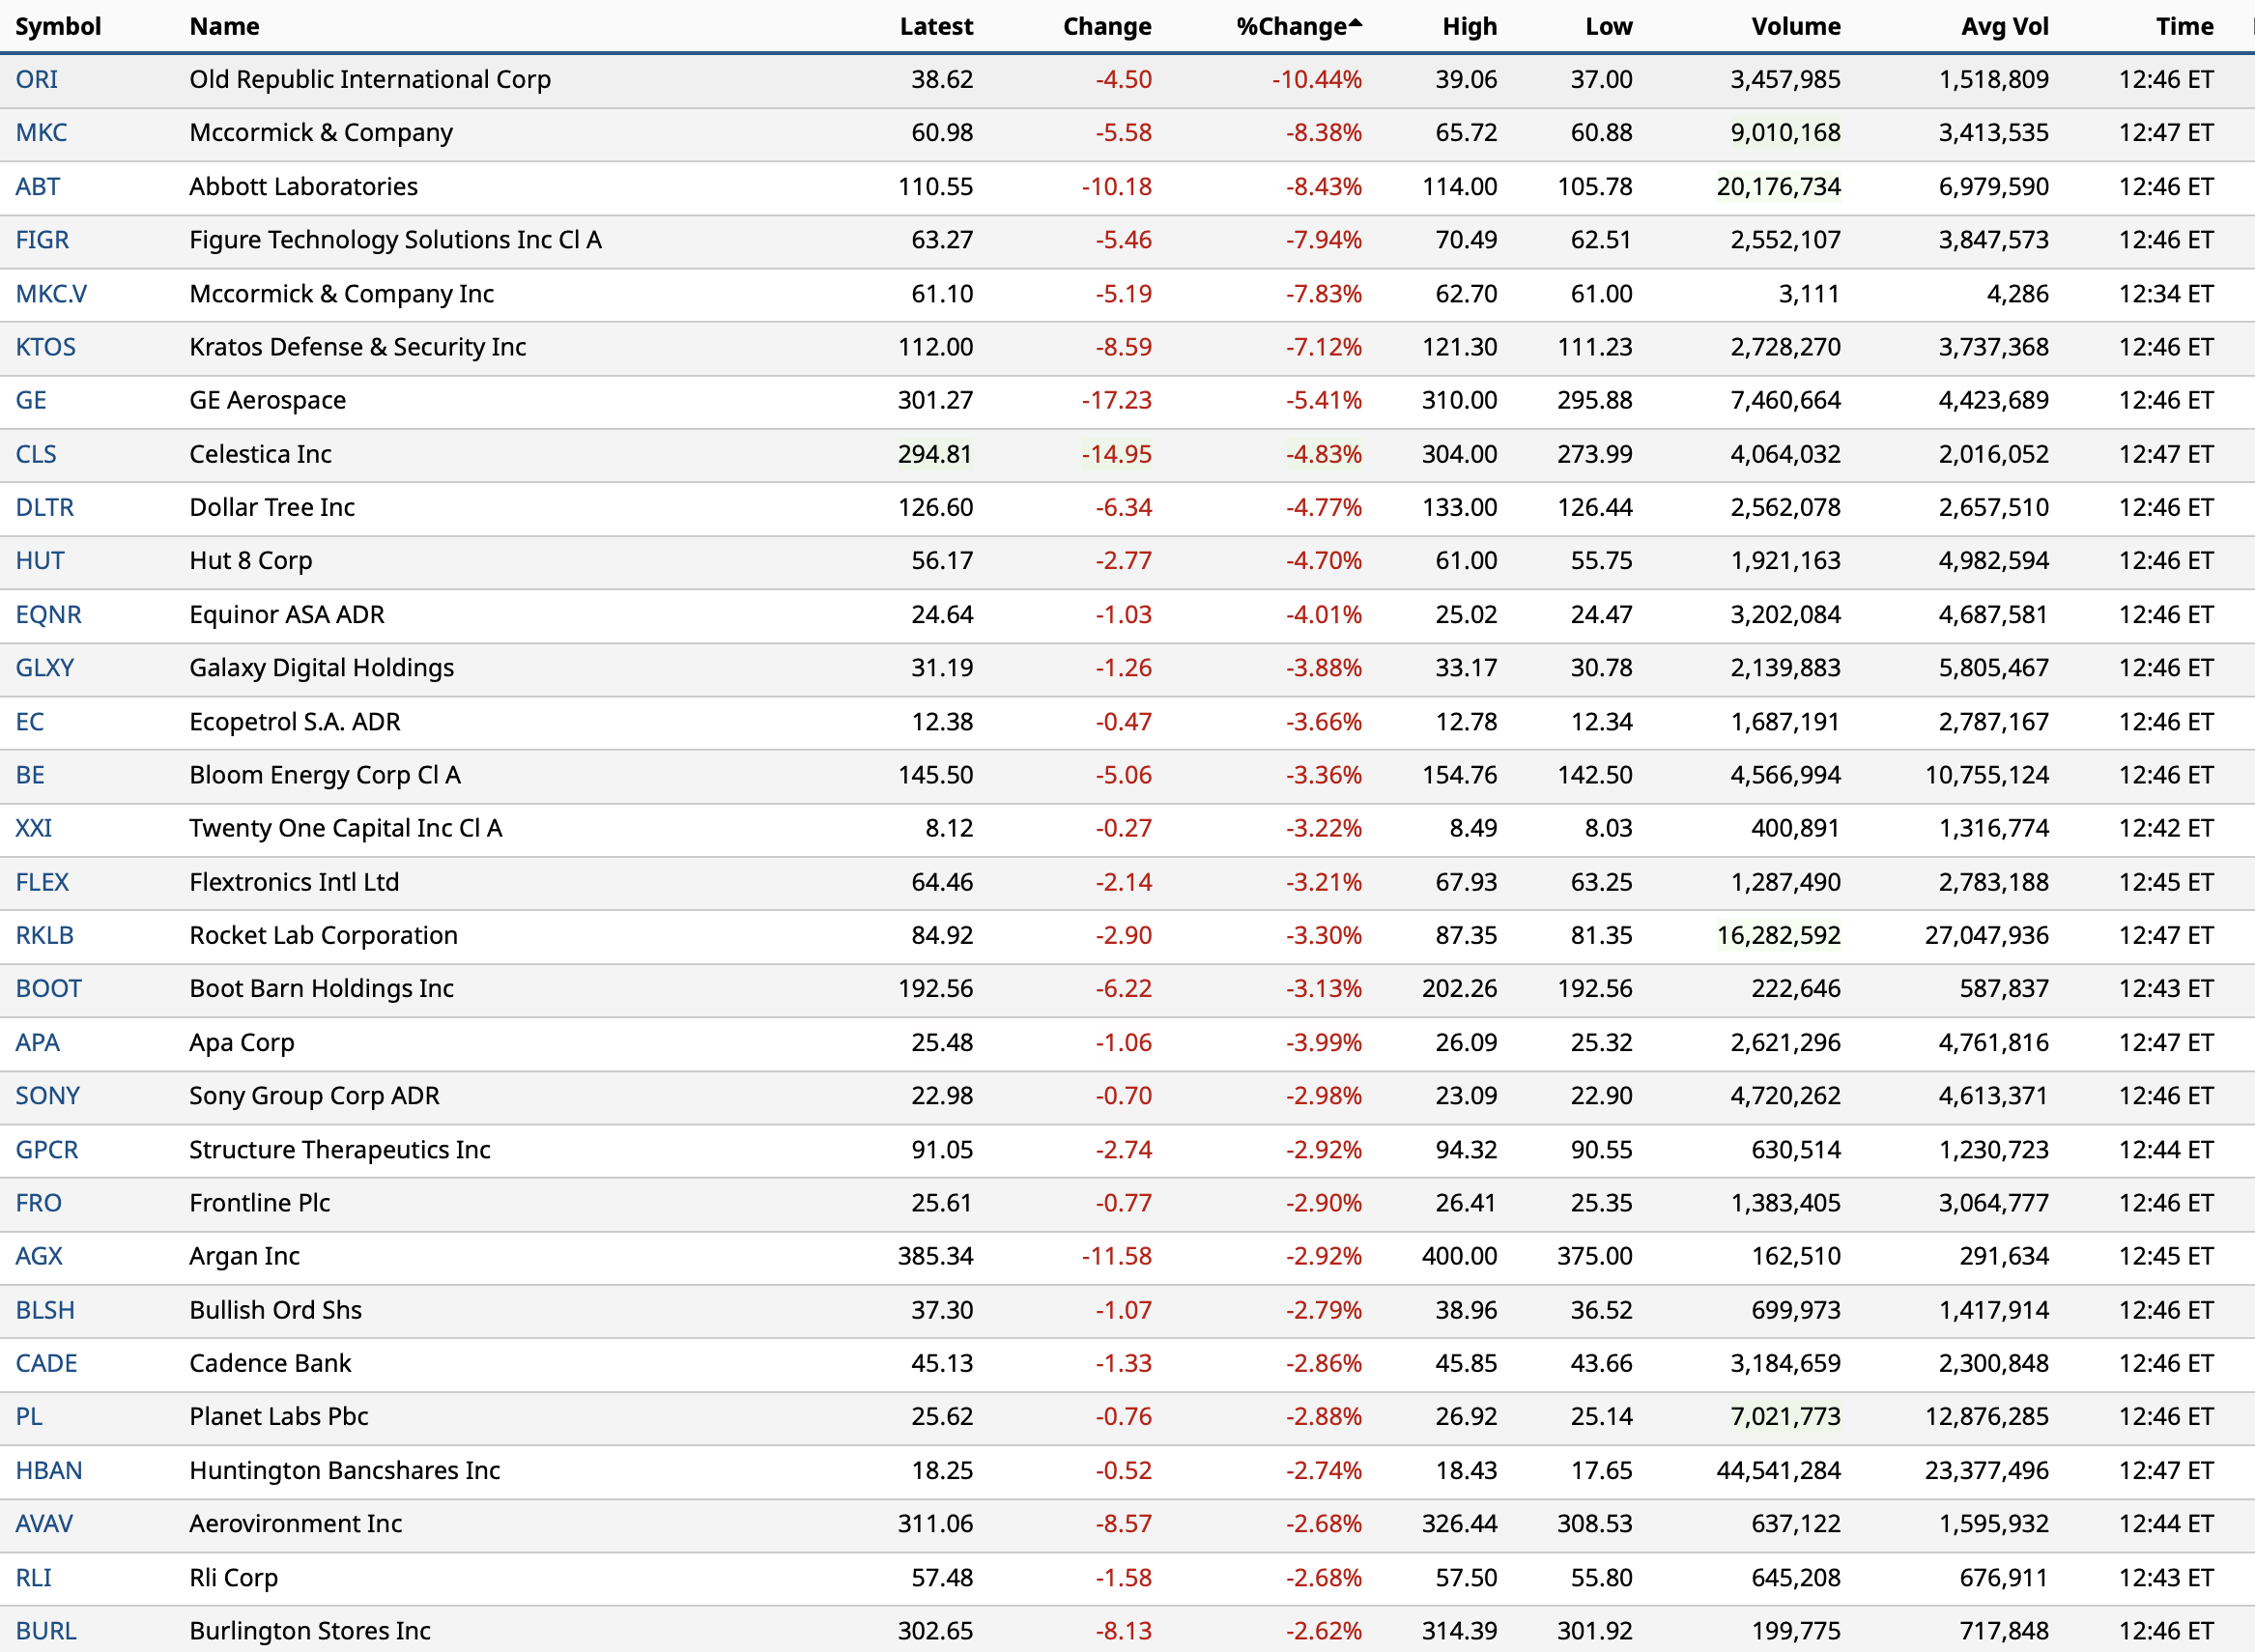This screenshot has height=1652, width=2255.
Task: Open CLS Celestica symbol link
Action: point(36,454)
